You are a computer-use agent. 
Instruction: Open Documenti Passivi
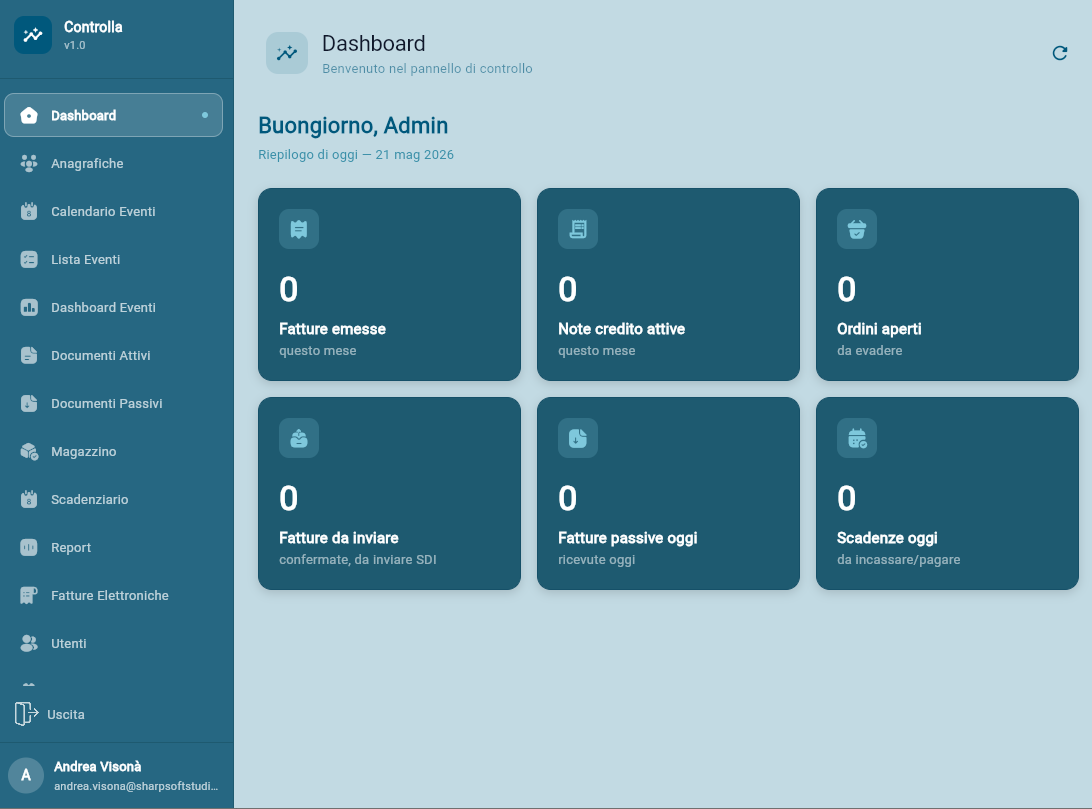[114, 404]
